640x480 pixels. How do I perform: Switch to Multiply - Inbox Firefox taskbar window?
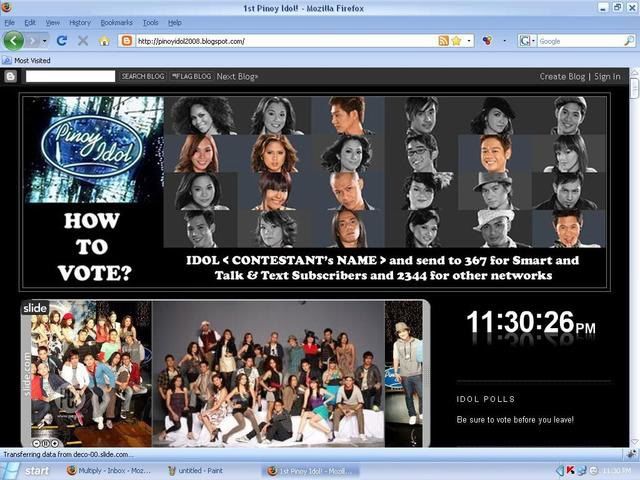109,471
